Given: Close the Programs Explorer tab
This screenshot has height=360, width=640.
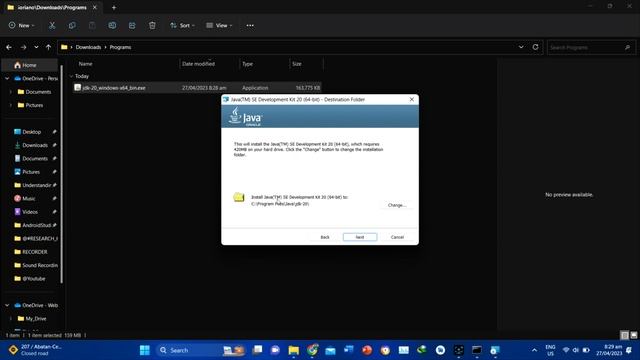Looking at the screenshot, I should pyautogui.click(x=95, y=7).
